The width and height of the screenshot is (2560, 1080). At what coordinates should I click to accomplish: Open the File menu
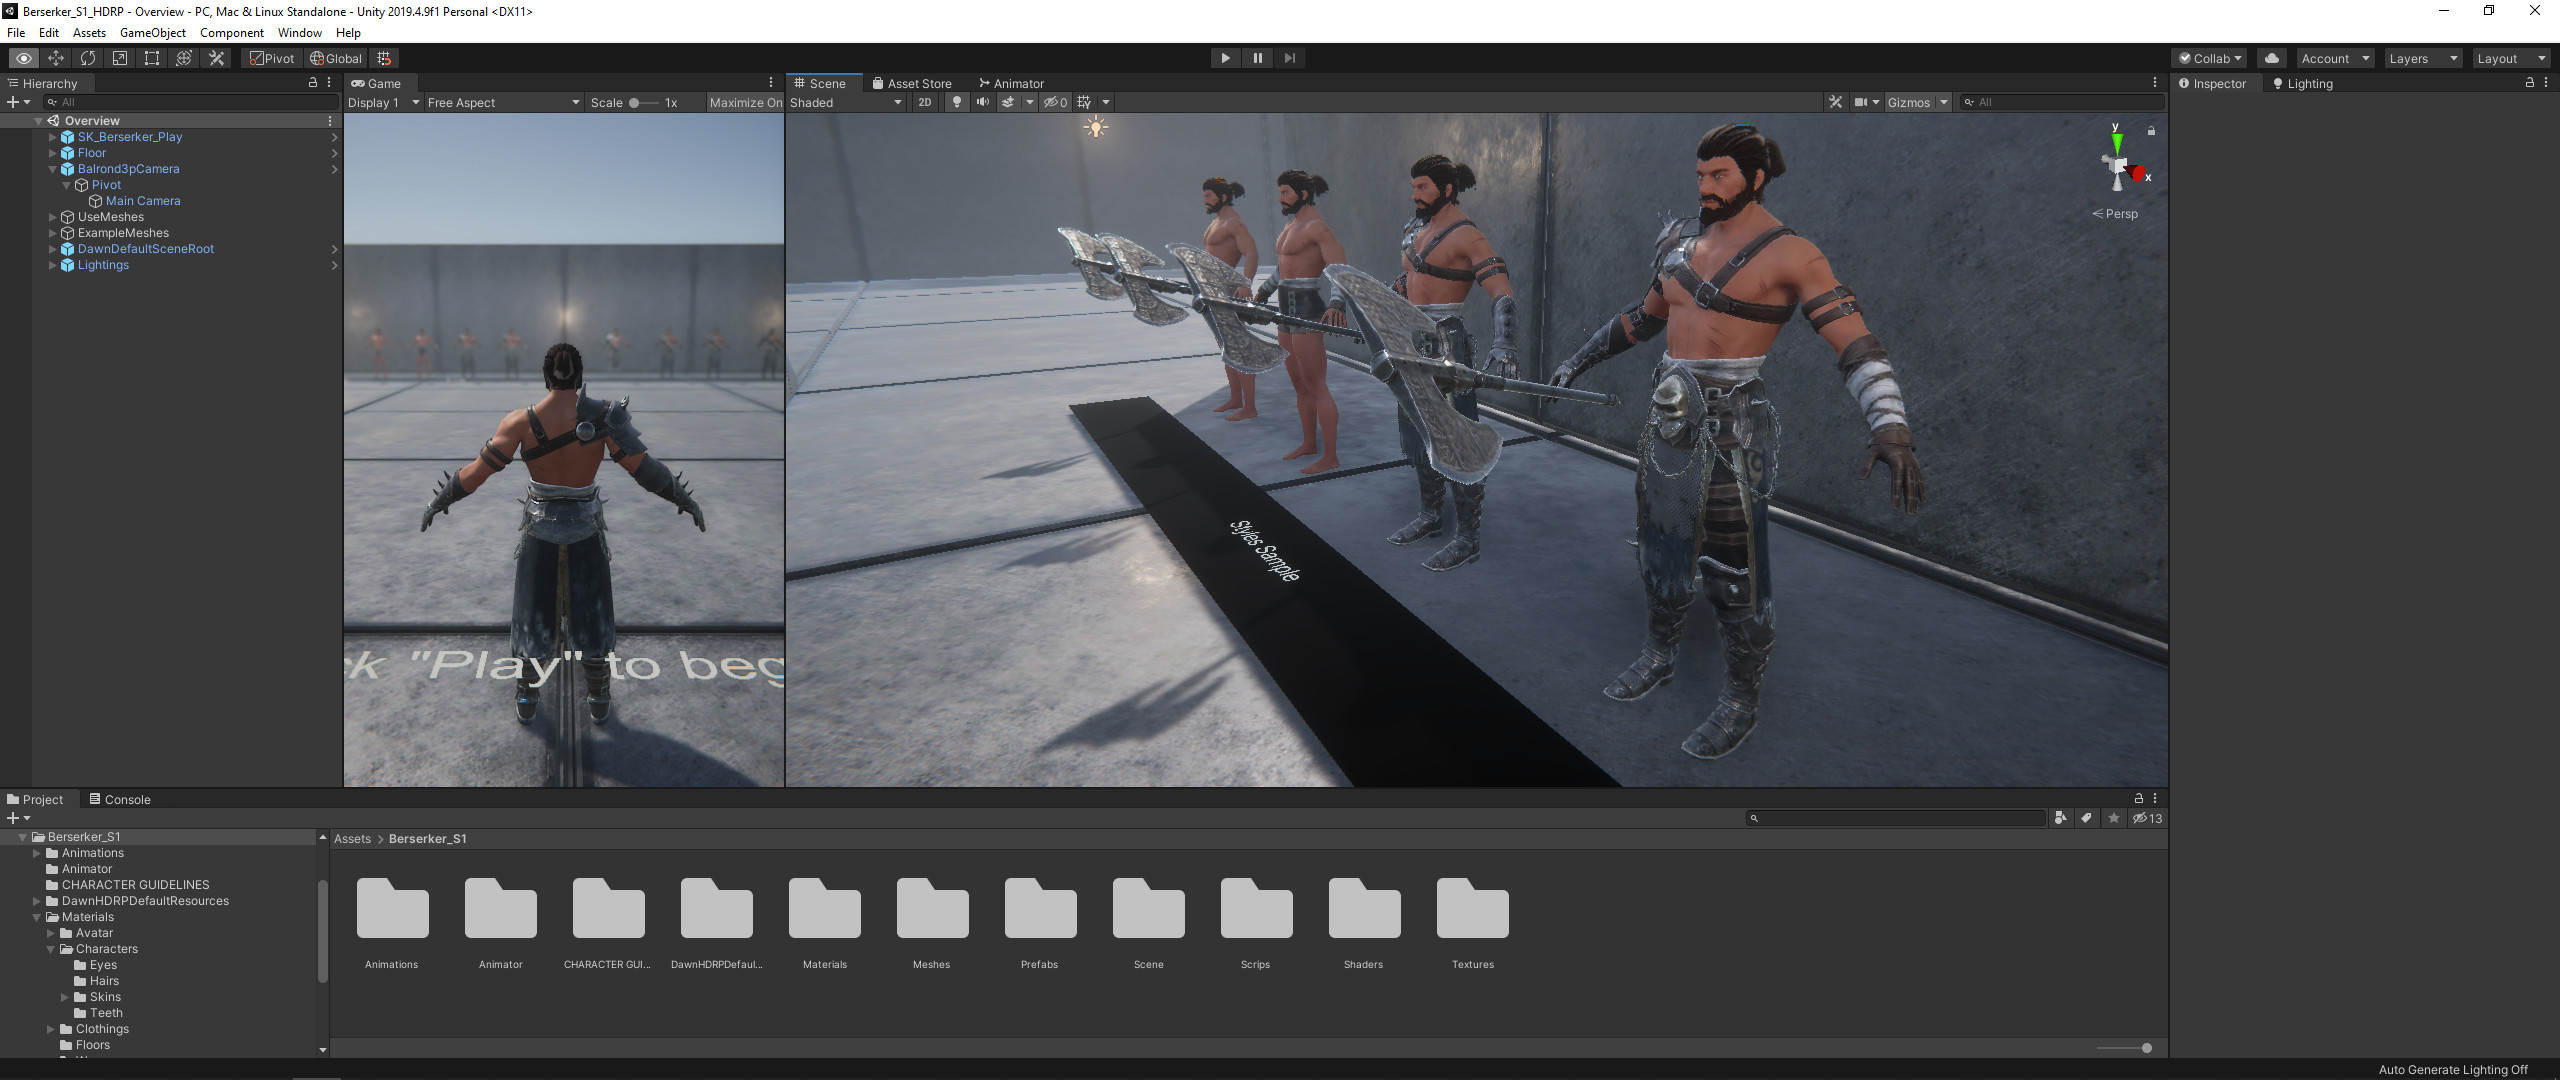[x=16, y=32]
